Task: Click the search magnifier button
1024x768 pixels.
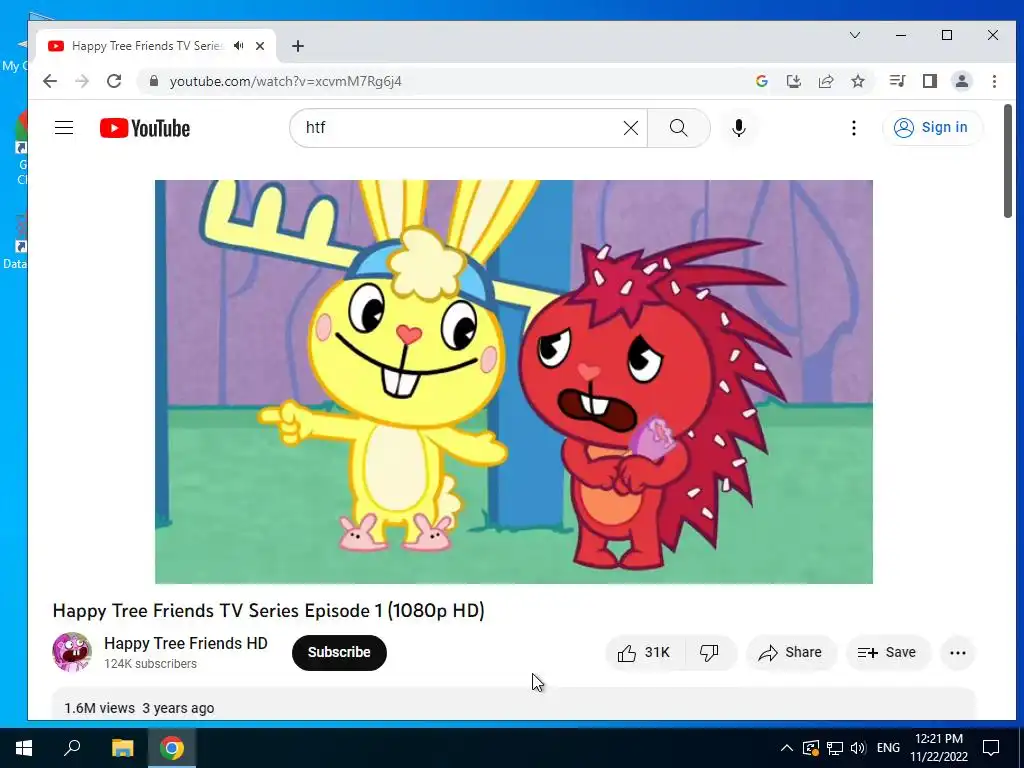Action: [679, 128]
